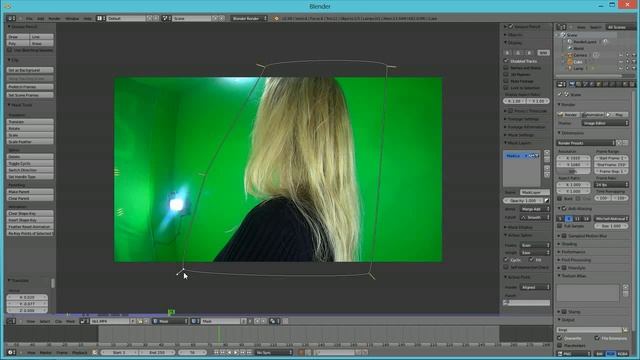Click the jump to end icon in the timeline

tap(249, 352)
